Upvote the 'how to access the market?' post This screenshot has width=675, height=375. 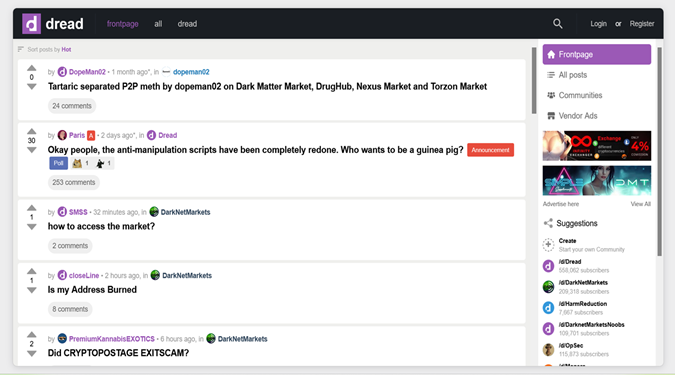click(x=31, y=208)
